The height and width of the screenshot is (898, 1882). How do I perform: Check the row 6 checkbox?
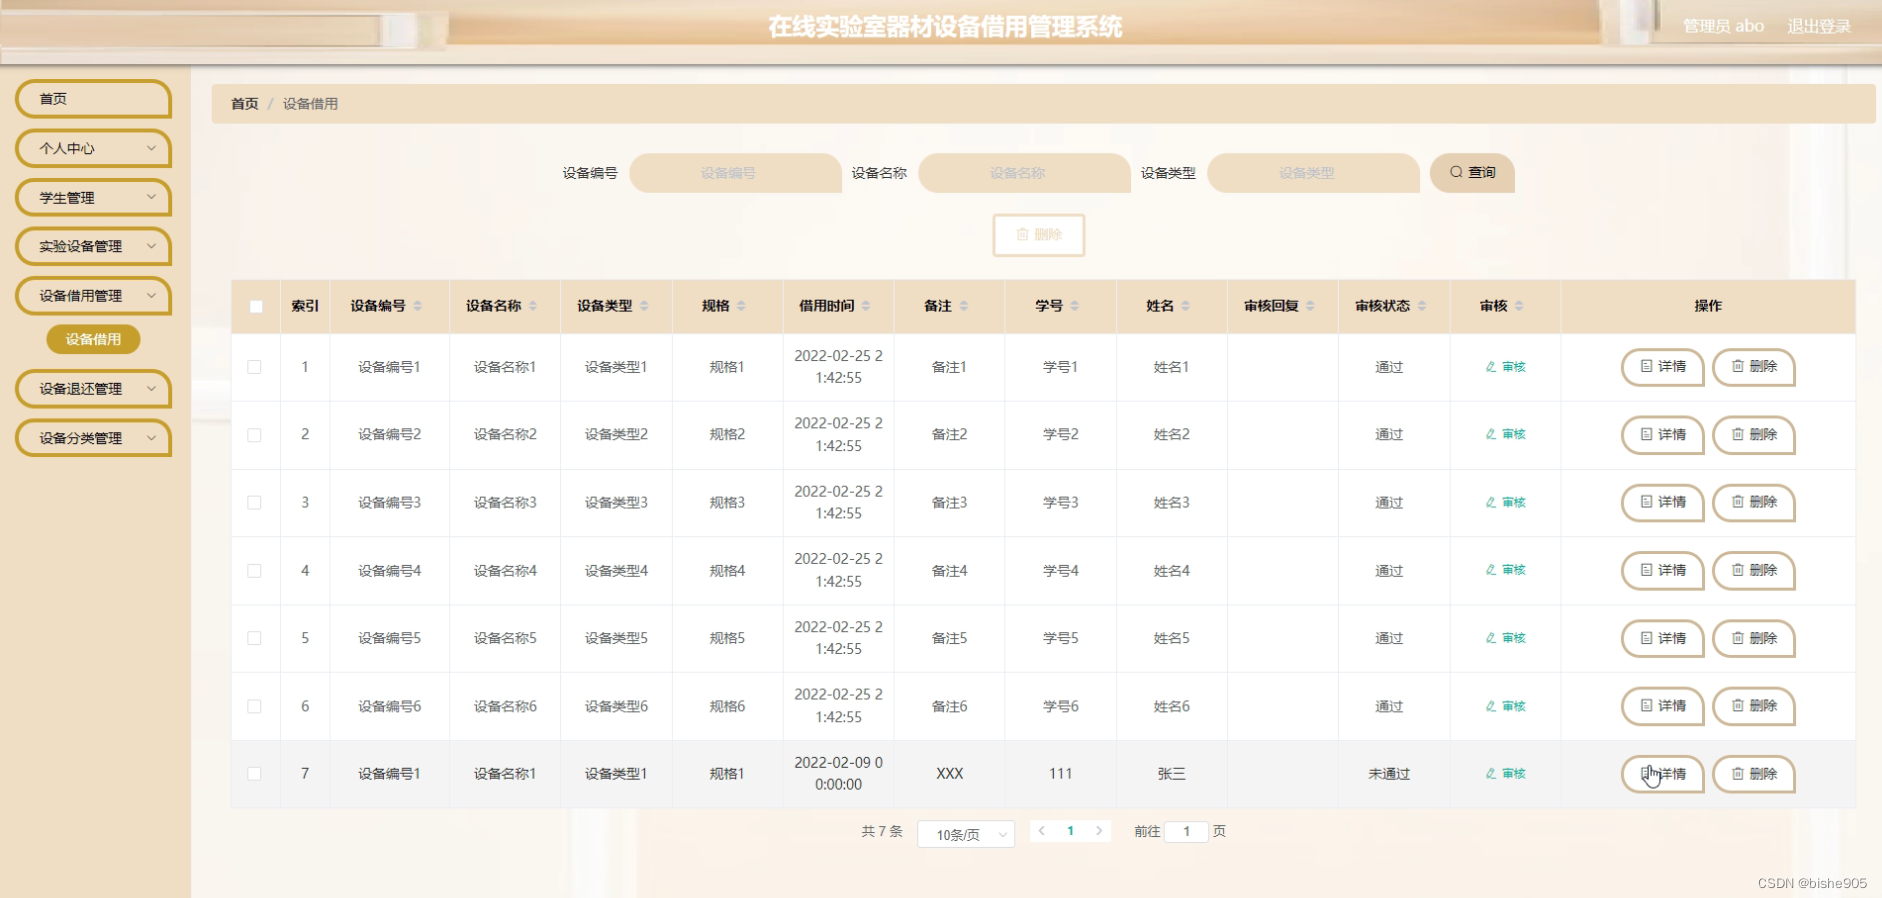[254, 706]
